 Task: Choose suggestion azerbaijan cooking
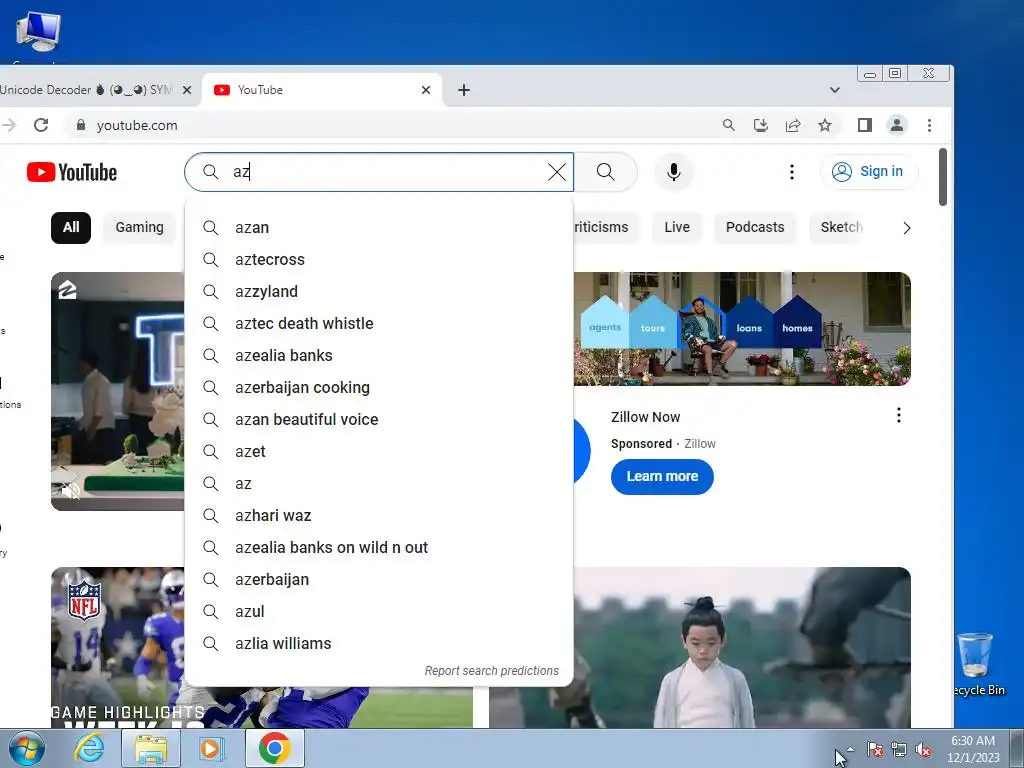379,387
